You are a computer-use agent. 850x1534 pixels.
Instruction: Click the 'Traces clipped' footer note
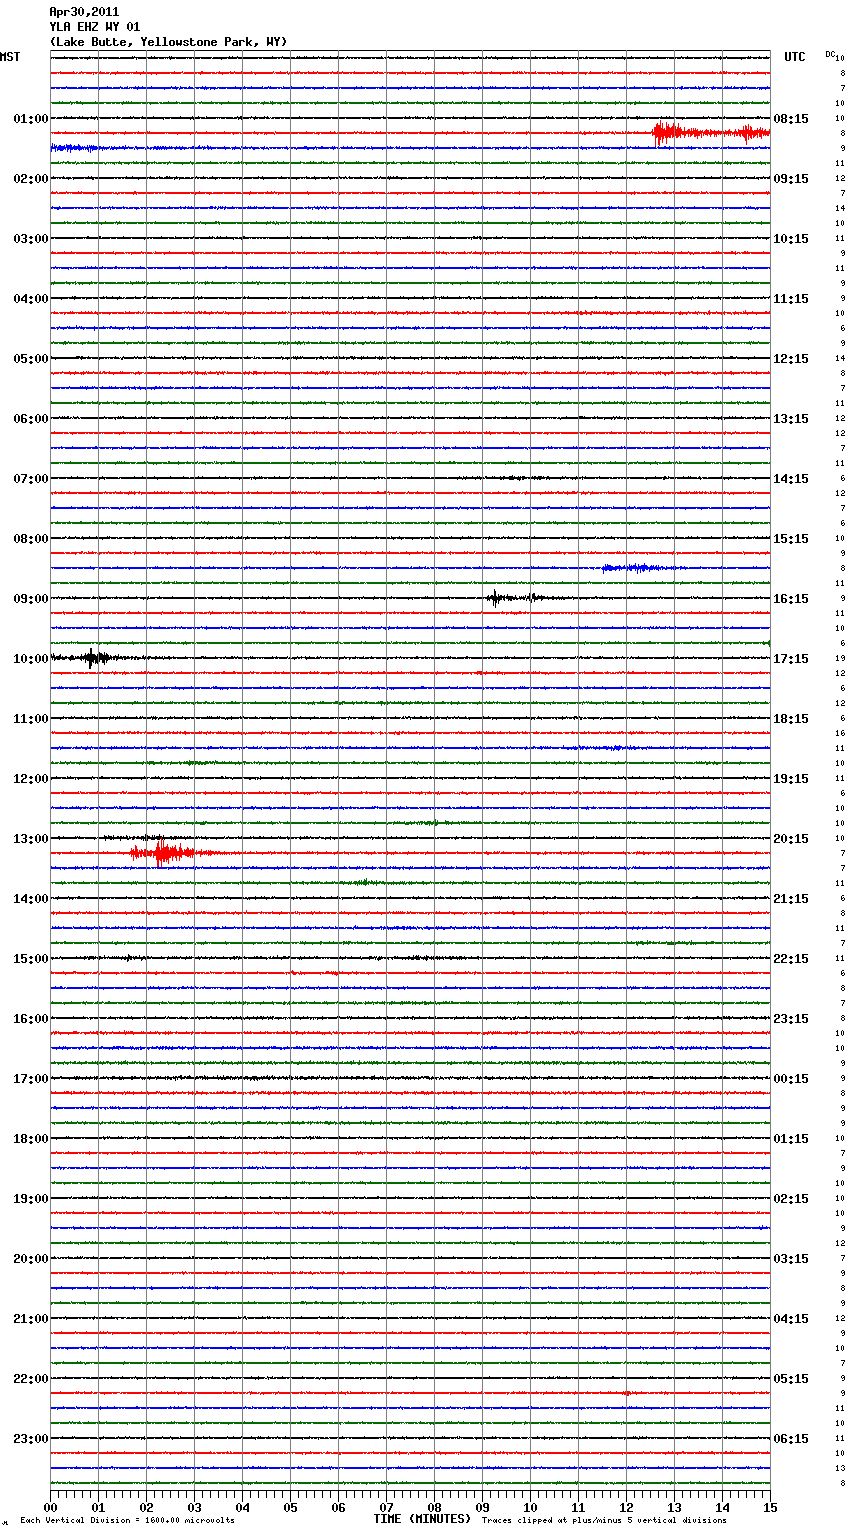604,1521
